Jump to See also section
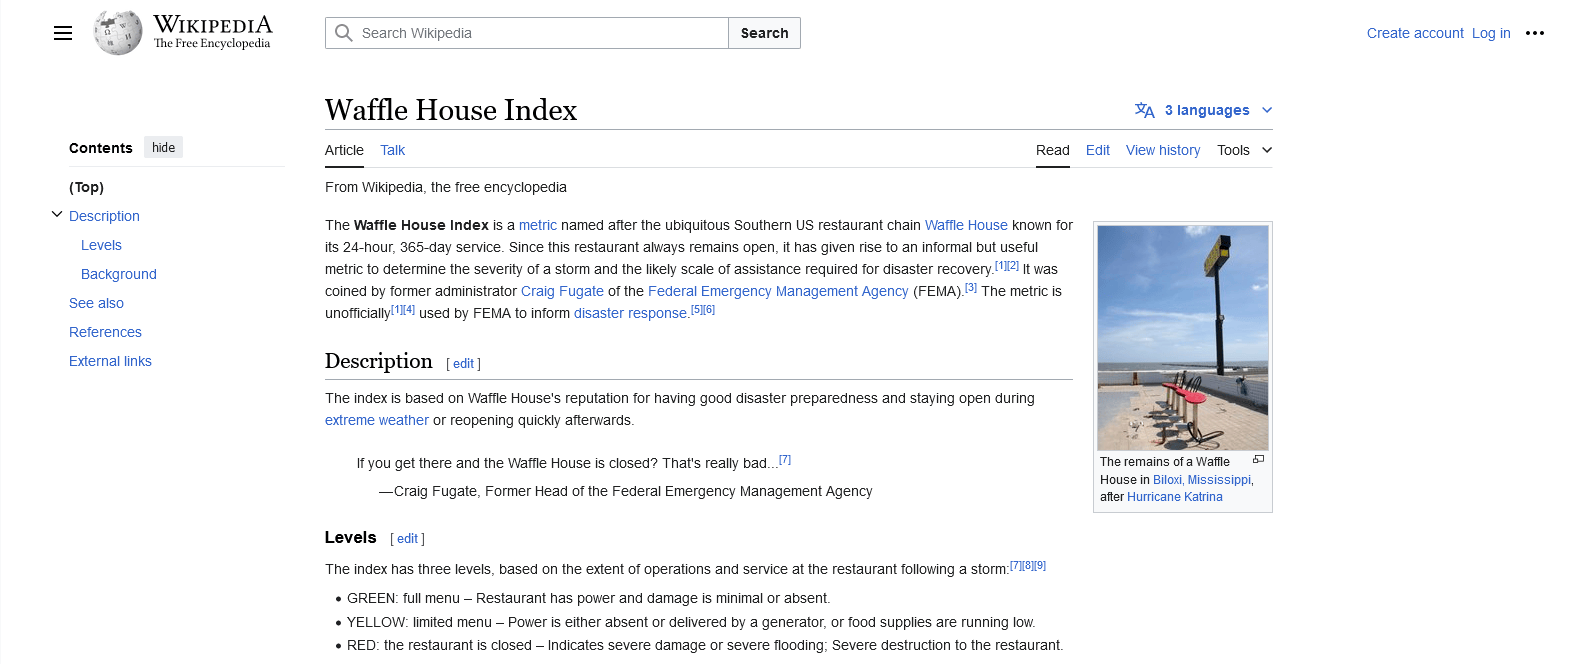Screen dimensions: 1596x664 96,303
